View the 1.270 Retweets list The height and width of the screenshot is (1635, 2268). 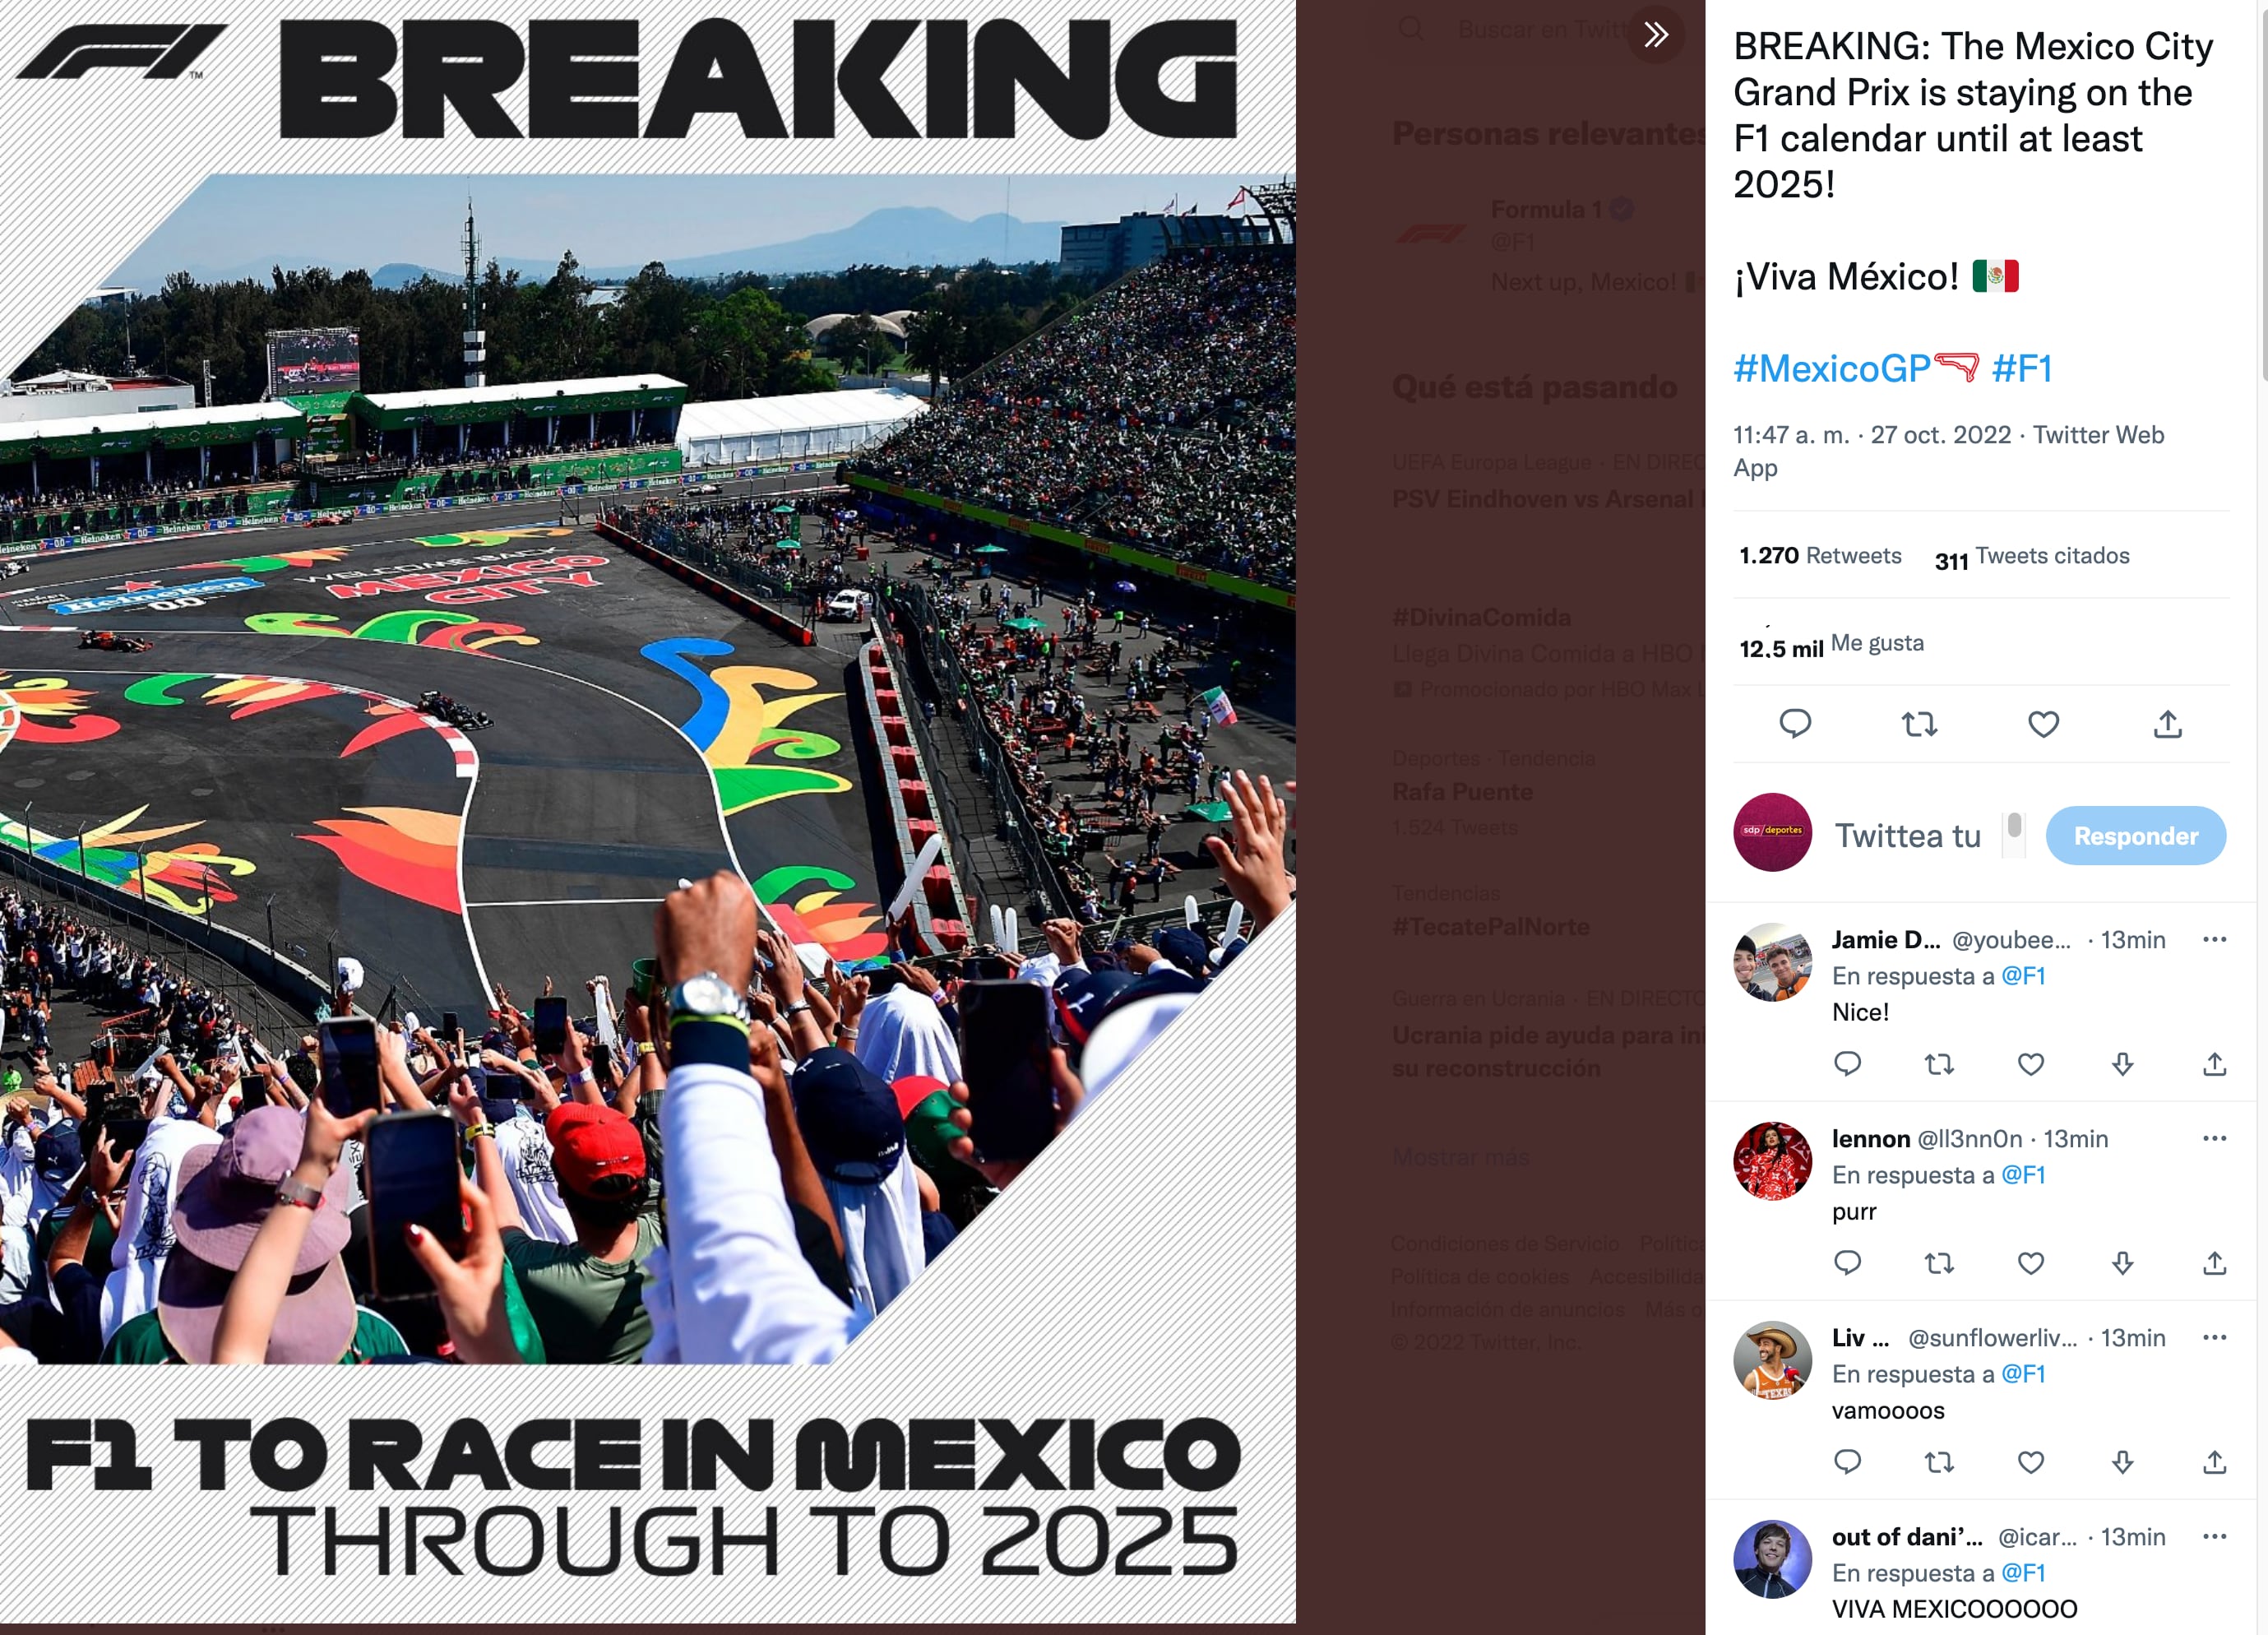pos(1820,556)
